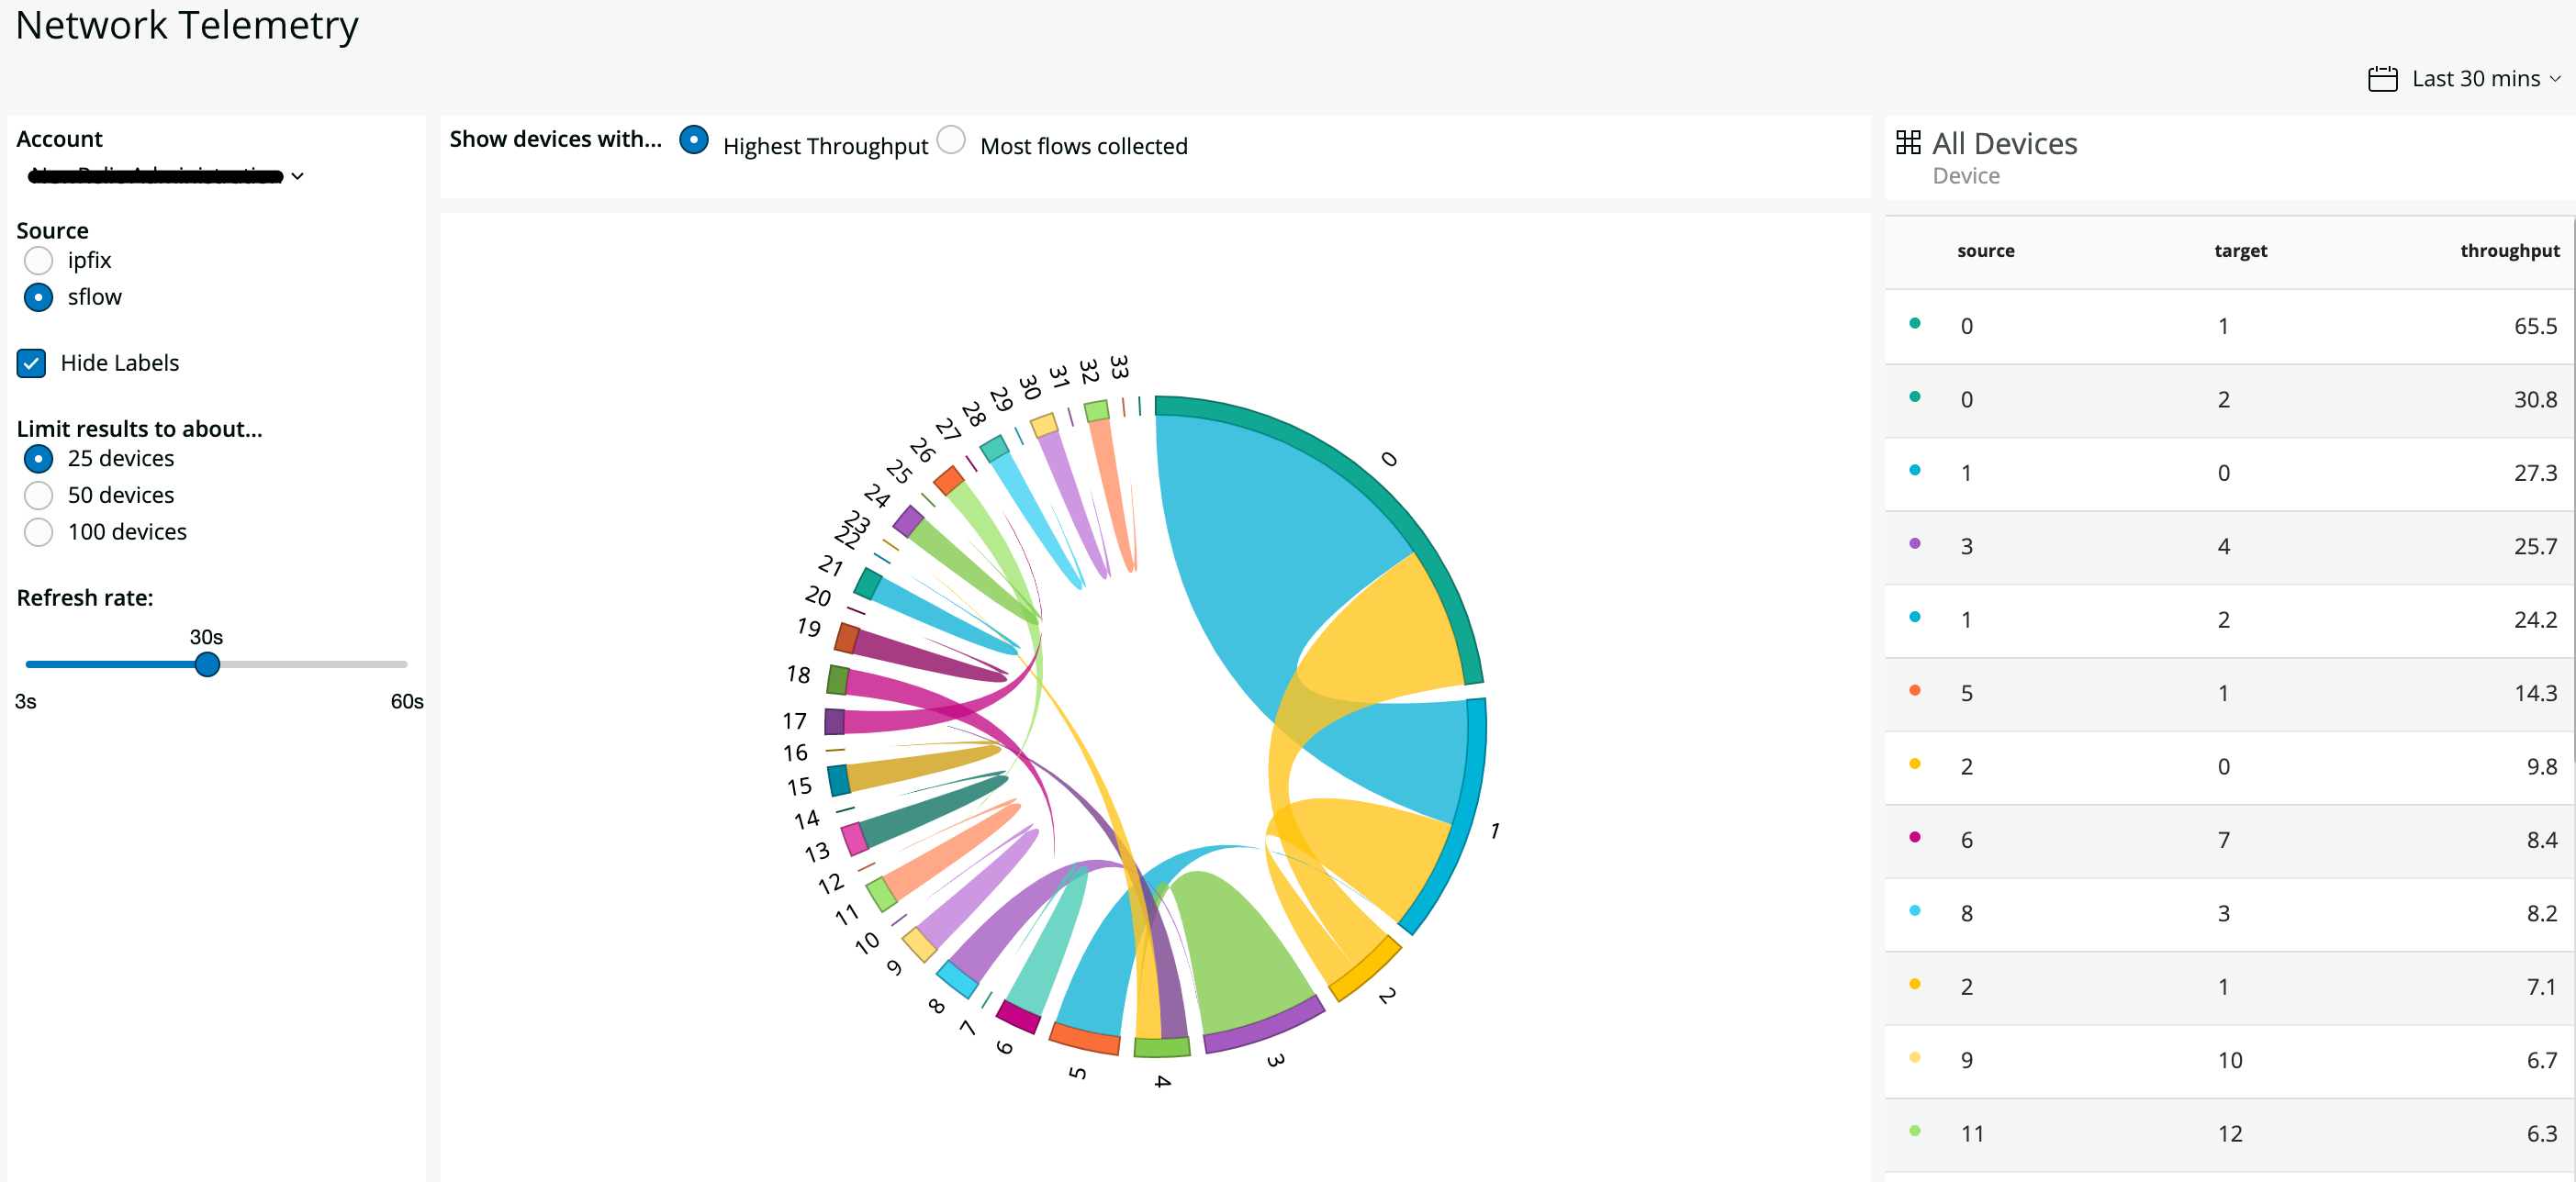This screenshot has height=1182, width=2576.
Task: Select Most flows collected option
Action: (951, 140)
